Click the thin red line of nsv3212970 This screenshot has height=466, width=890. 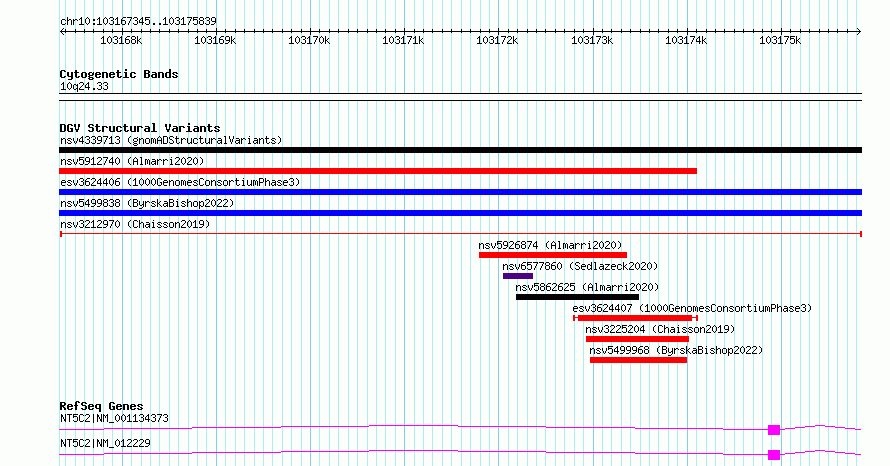[x=460, y=234]
